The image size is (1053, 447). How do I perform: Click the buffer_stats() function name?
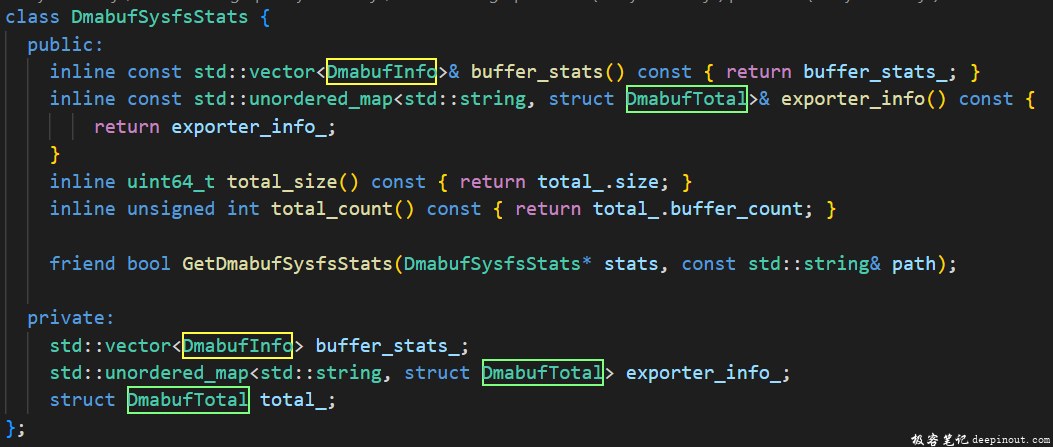click(547, 72)
